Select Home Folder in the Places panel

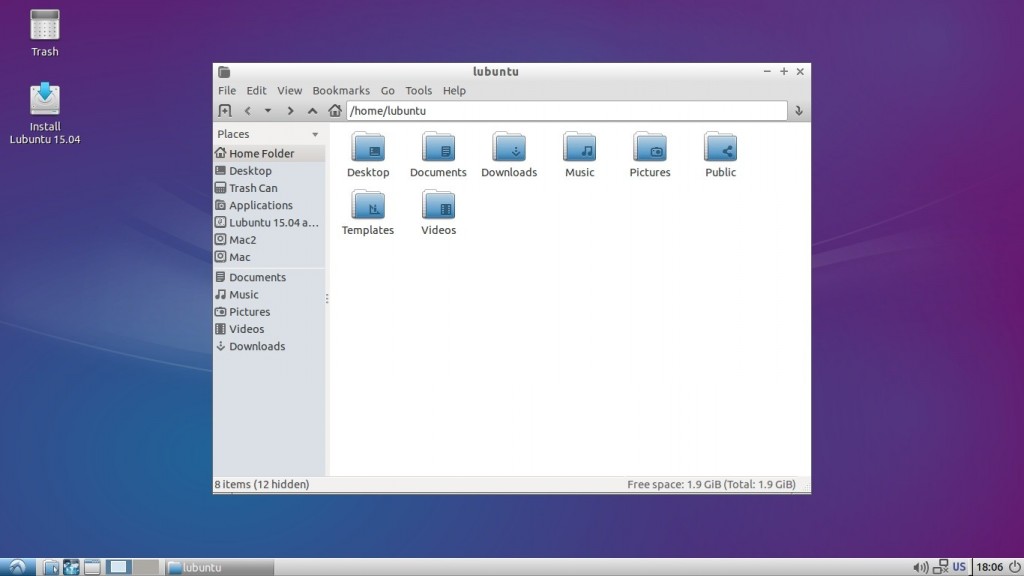pyautogui.click(x=260, y=153)
